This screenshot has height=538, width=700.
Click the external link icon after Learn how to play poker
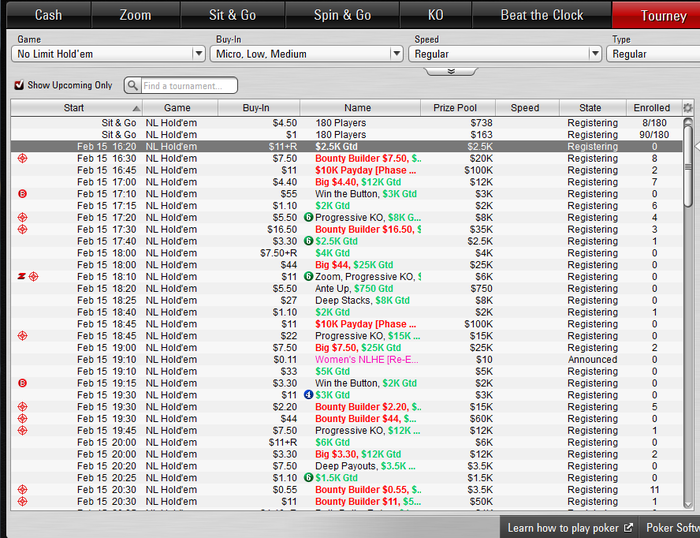tap(628, 528)
